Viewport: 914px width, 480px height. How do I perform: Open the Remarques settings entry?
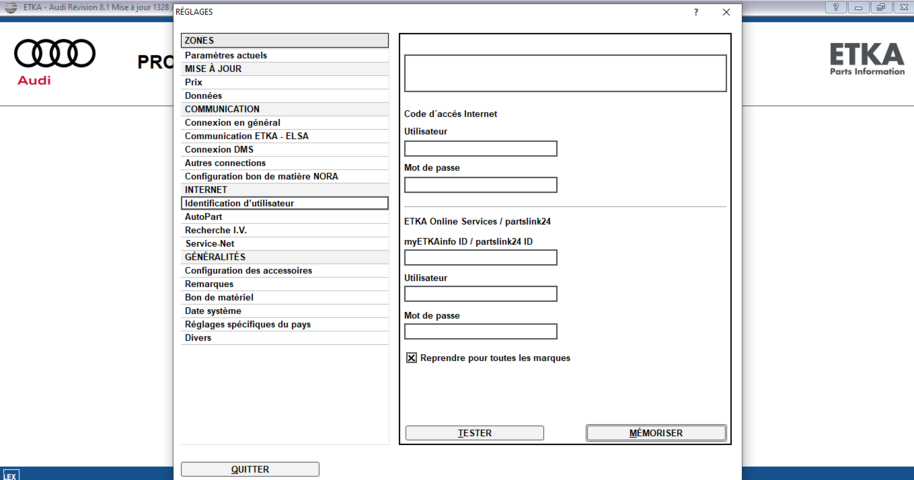point(284,284)
